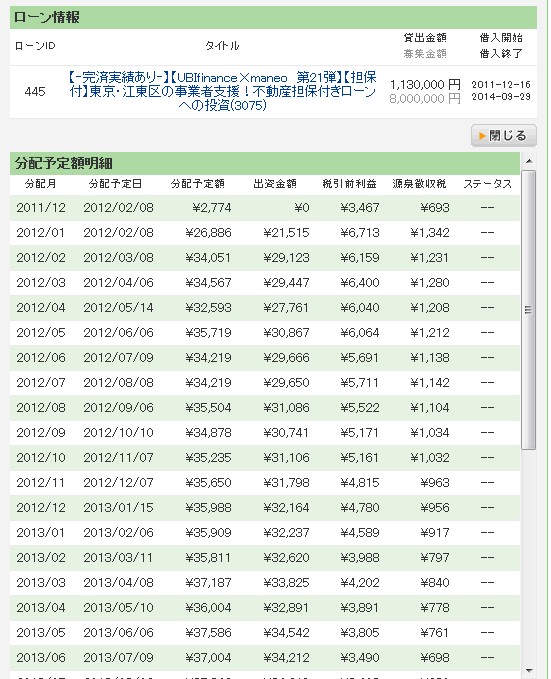The image size is (551, 679).
Task: Click the 分配月 column header
Action: tap(41, 184)
